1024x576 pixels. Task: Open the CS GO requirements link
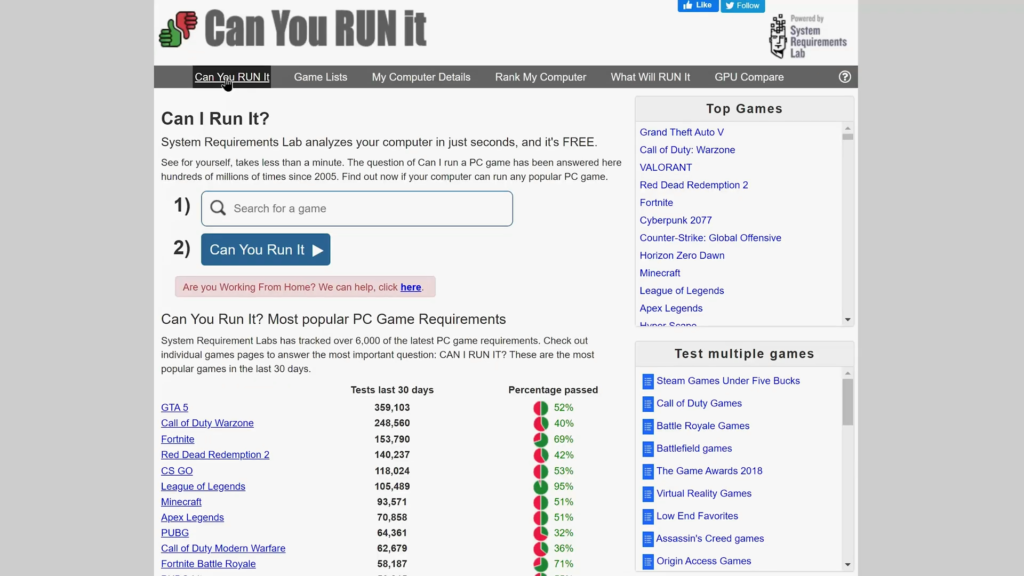176,471
